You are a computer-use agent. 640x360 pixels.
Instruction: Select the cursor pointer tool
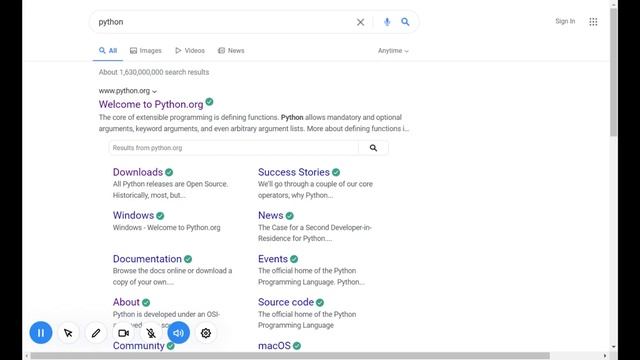tap(68, 333)
